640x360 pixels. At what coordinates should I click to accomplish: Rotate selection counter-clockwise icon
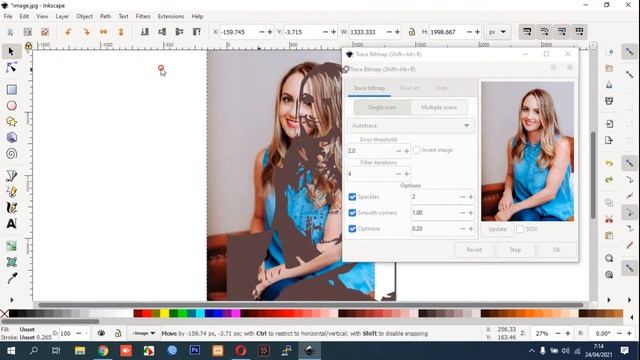[68, 32]
